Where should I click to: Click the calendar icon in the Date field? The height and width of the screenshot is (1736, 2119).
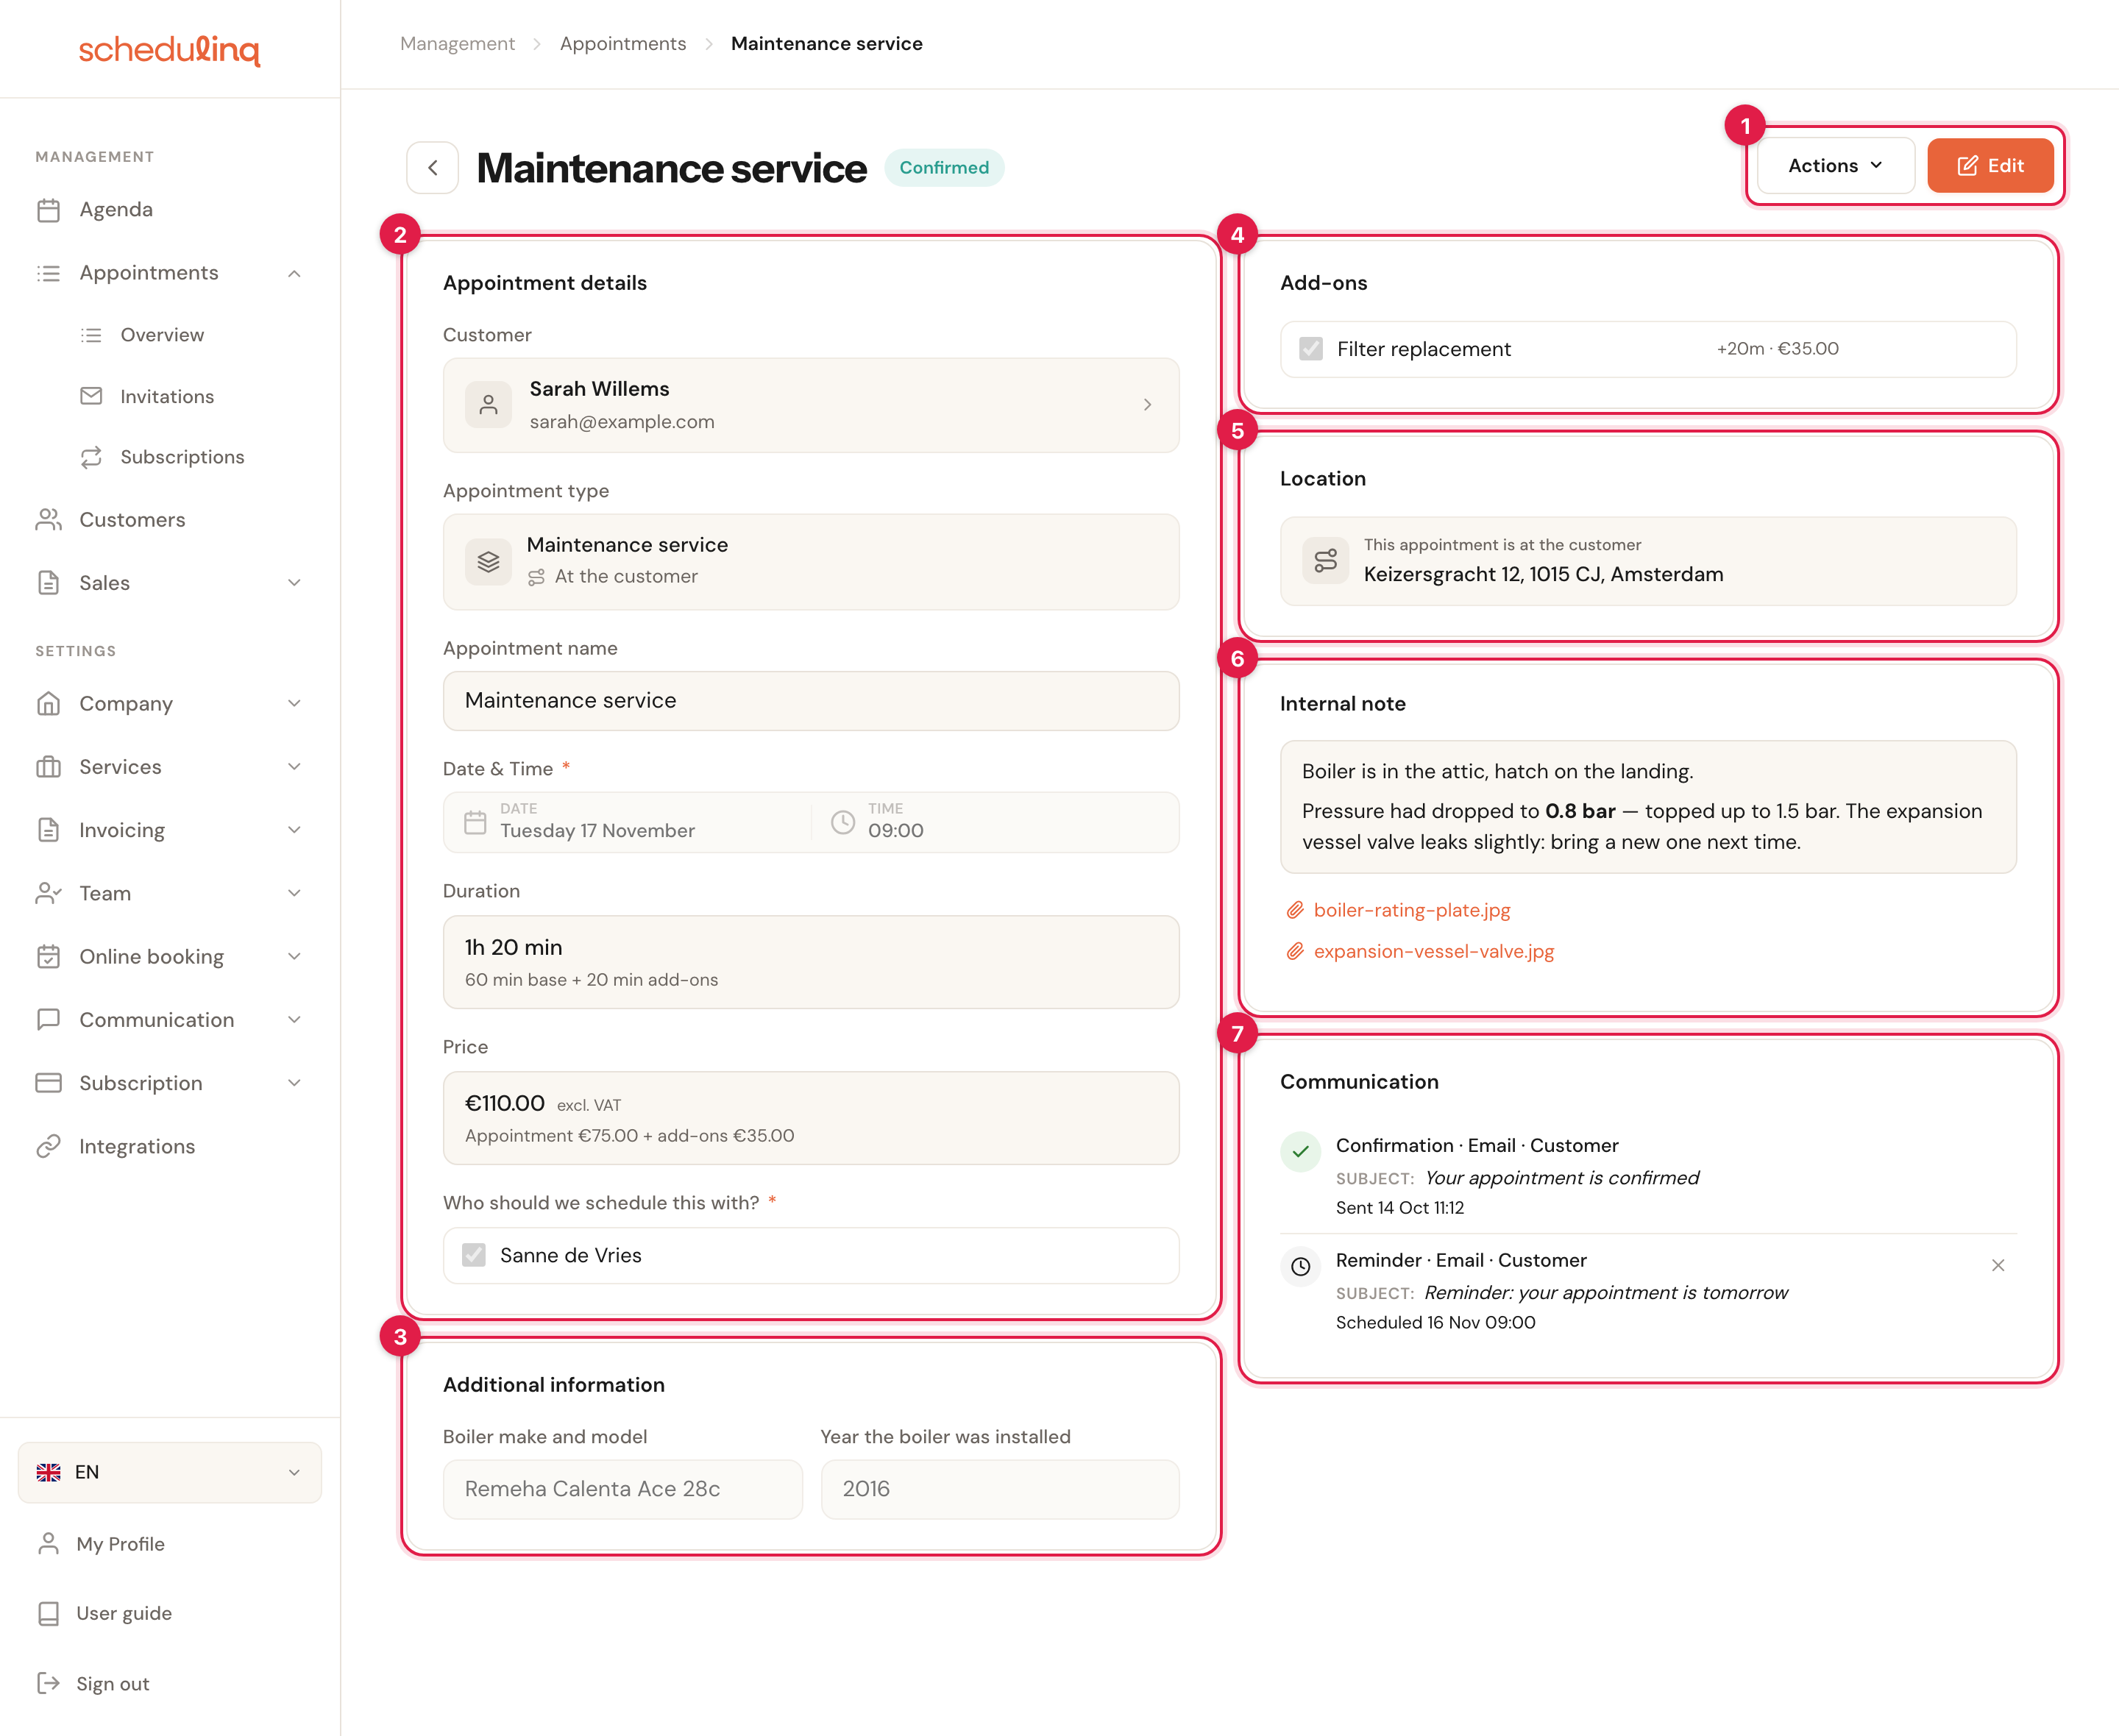(475, 822)
